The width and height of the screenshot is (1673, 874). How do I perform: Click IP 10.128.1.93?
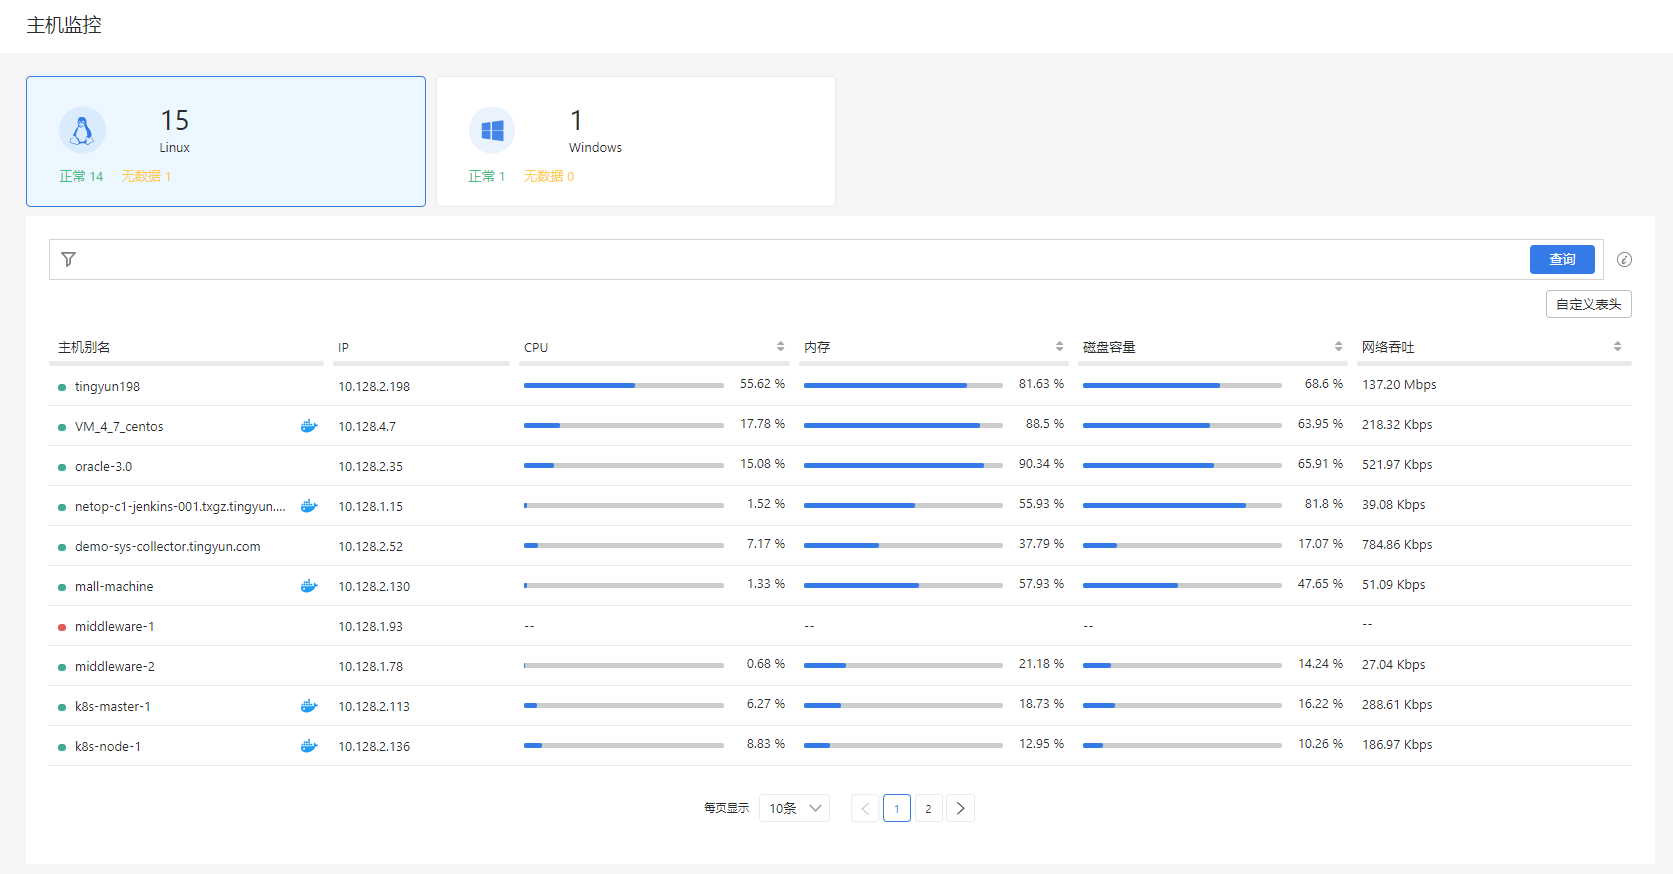pyautogui.click(x=370, y=627)
